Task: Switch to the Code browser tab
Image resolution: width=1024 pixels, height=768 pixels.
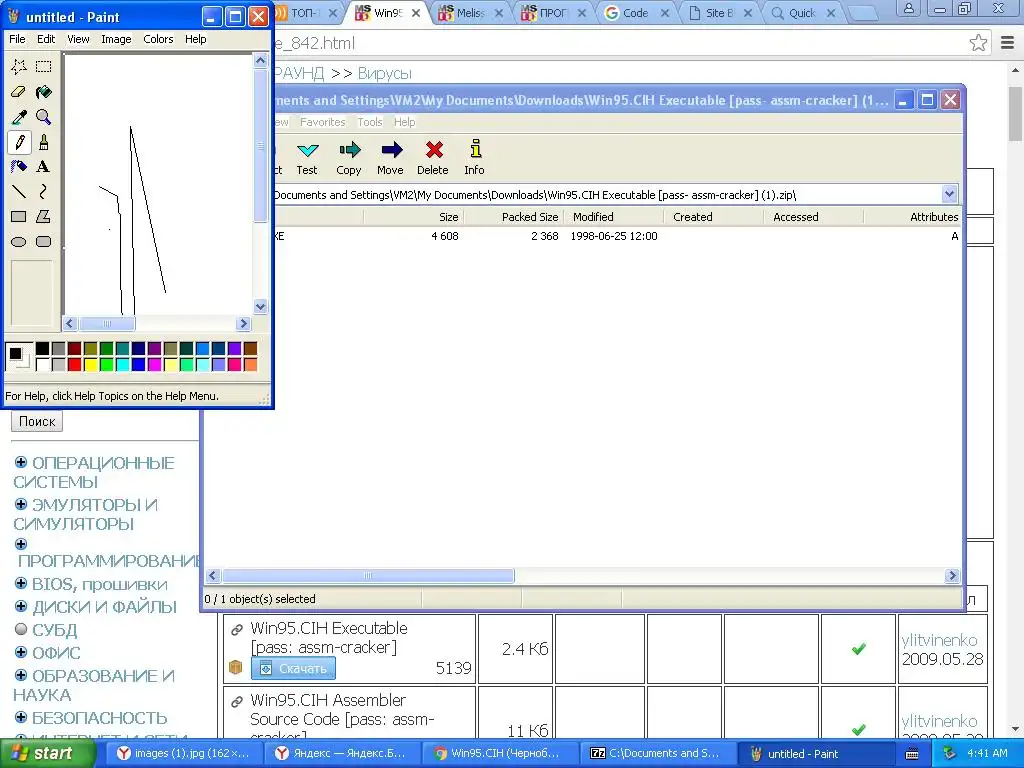Action: [x=636, y=12]
